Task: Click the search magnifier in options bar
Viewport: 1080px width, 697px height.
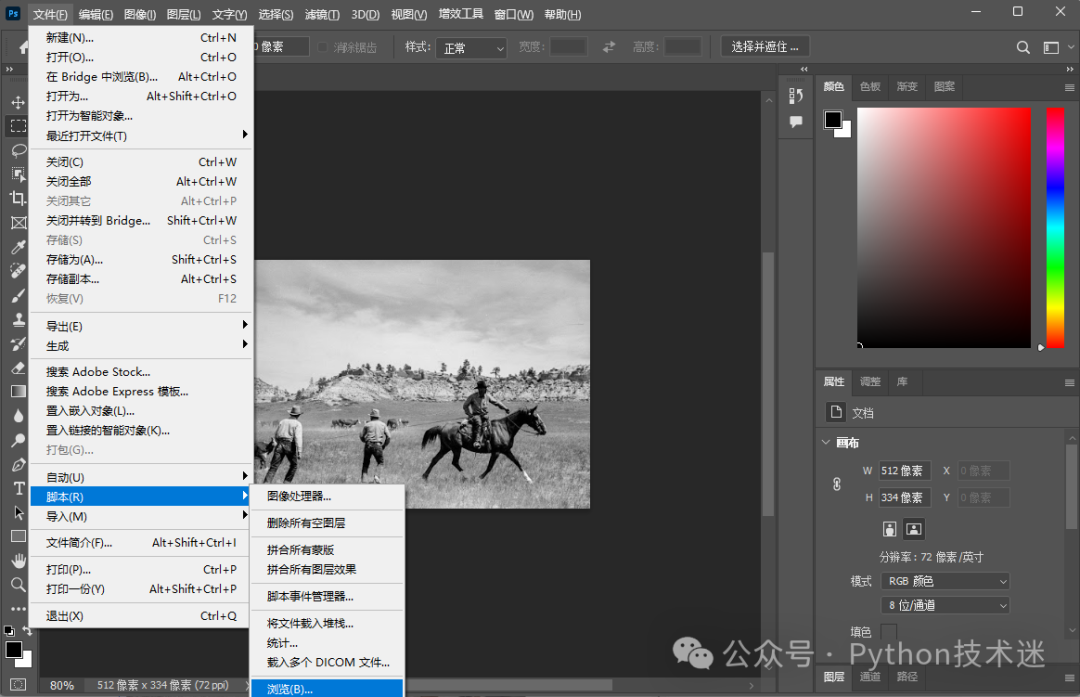Action: pyautogui.click(x=1023, y=48)
